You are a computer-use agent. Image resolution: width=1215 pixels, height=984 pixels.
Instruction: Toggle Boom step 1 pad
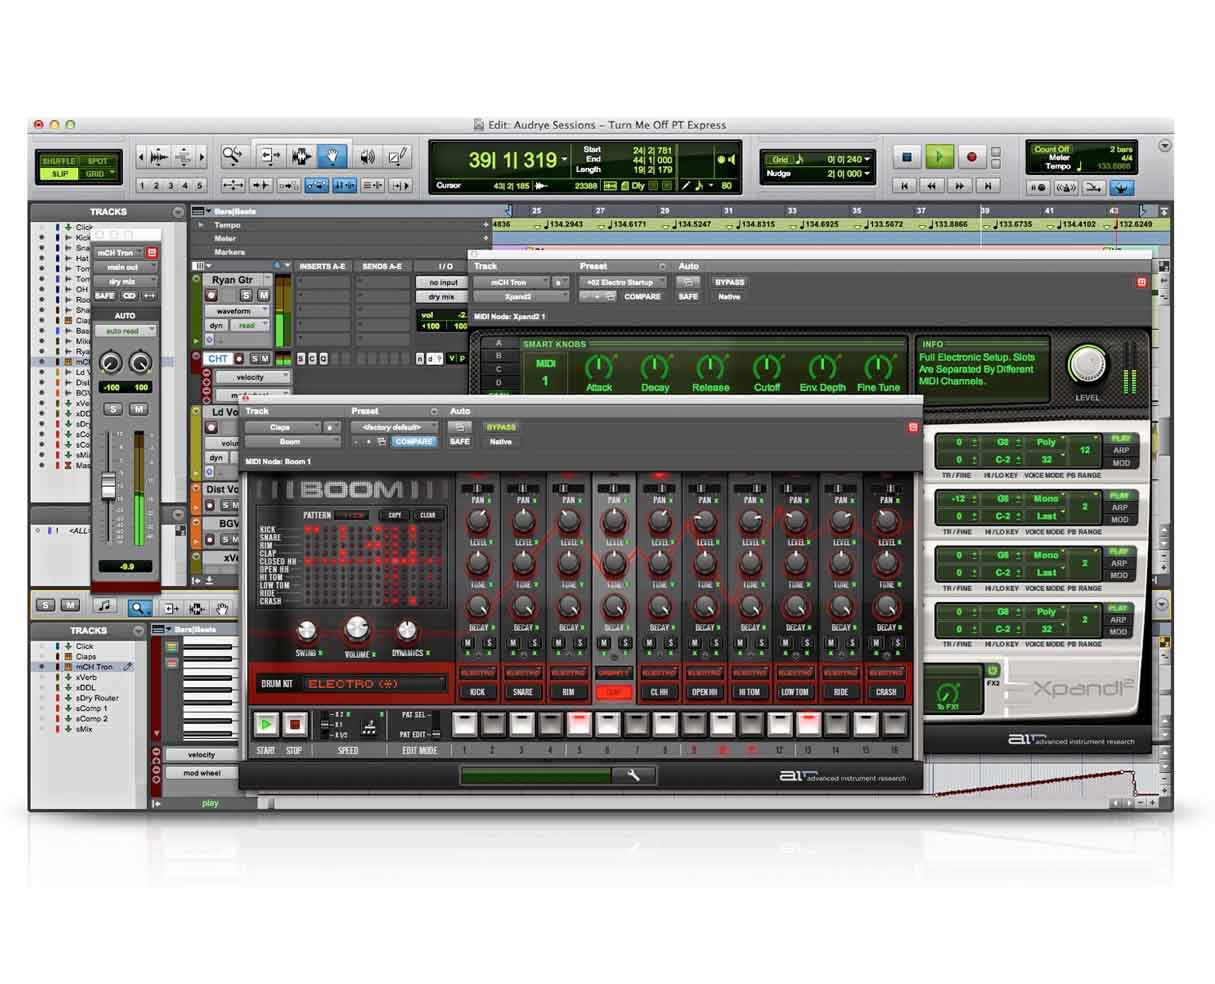click(x=465, y=723)
